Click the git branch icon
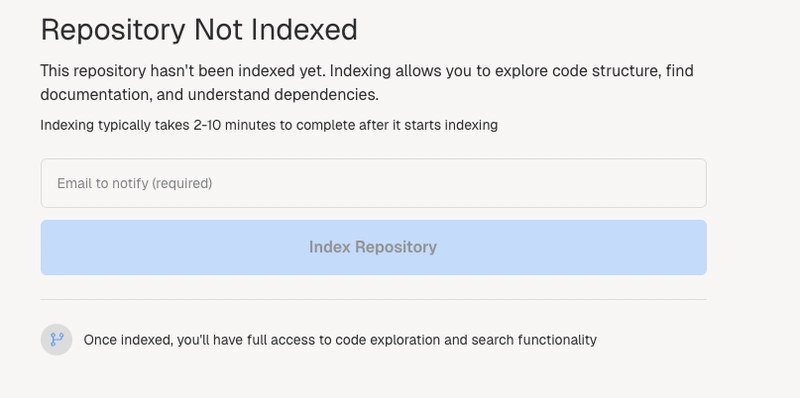 57,339
